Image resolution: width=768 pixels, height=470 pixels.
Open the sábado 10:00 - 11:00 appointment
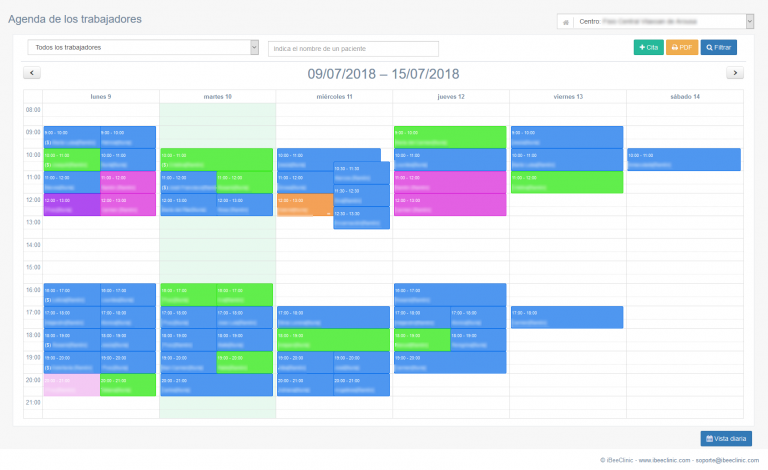[683, 159]
